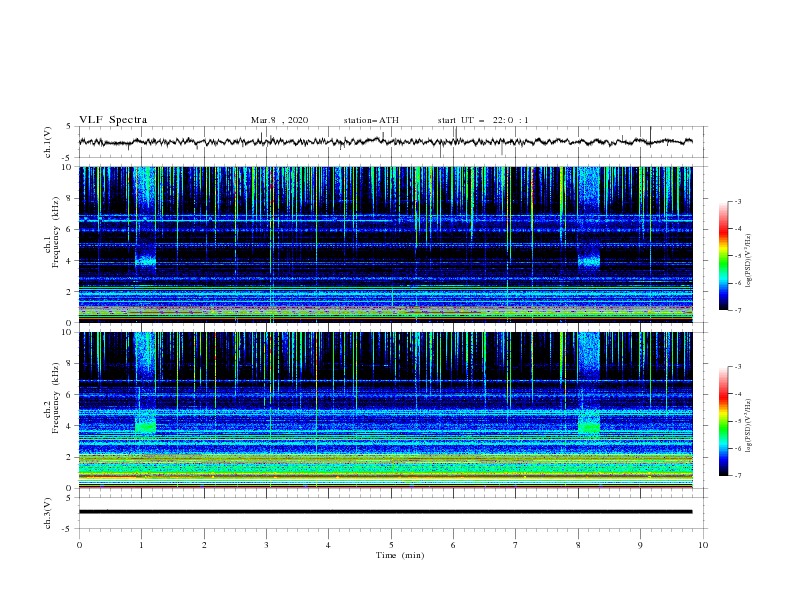The width and height of the screenshot is (792, 612).
Task: Click time axis tick label "7"
Action: (x=515, y=545)
